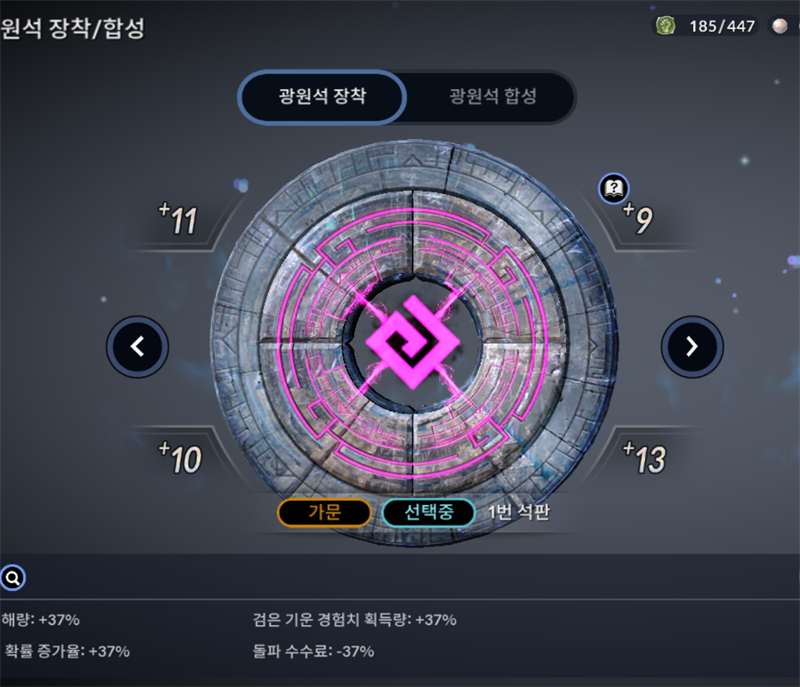This screenshot has width=800, height=687.
Task: Click the teal 선택중 button
Action: (429, 512)
